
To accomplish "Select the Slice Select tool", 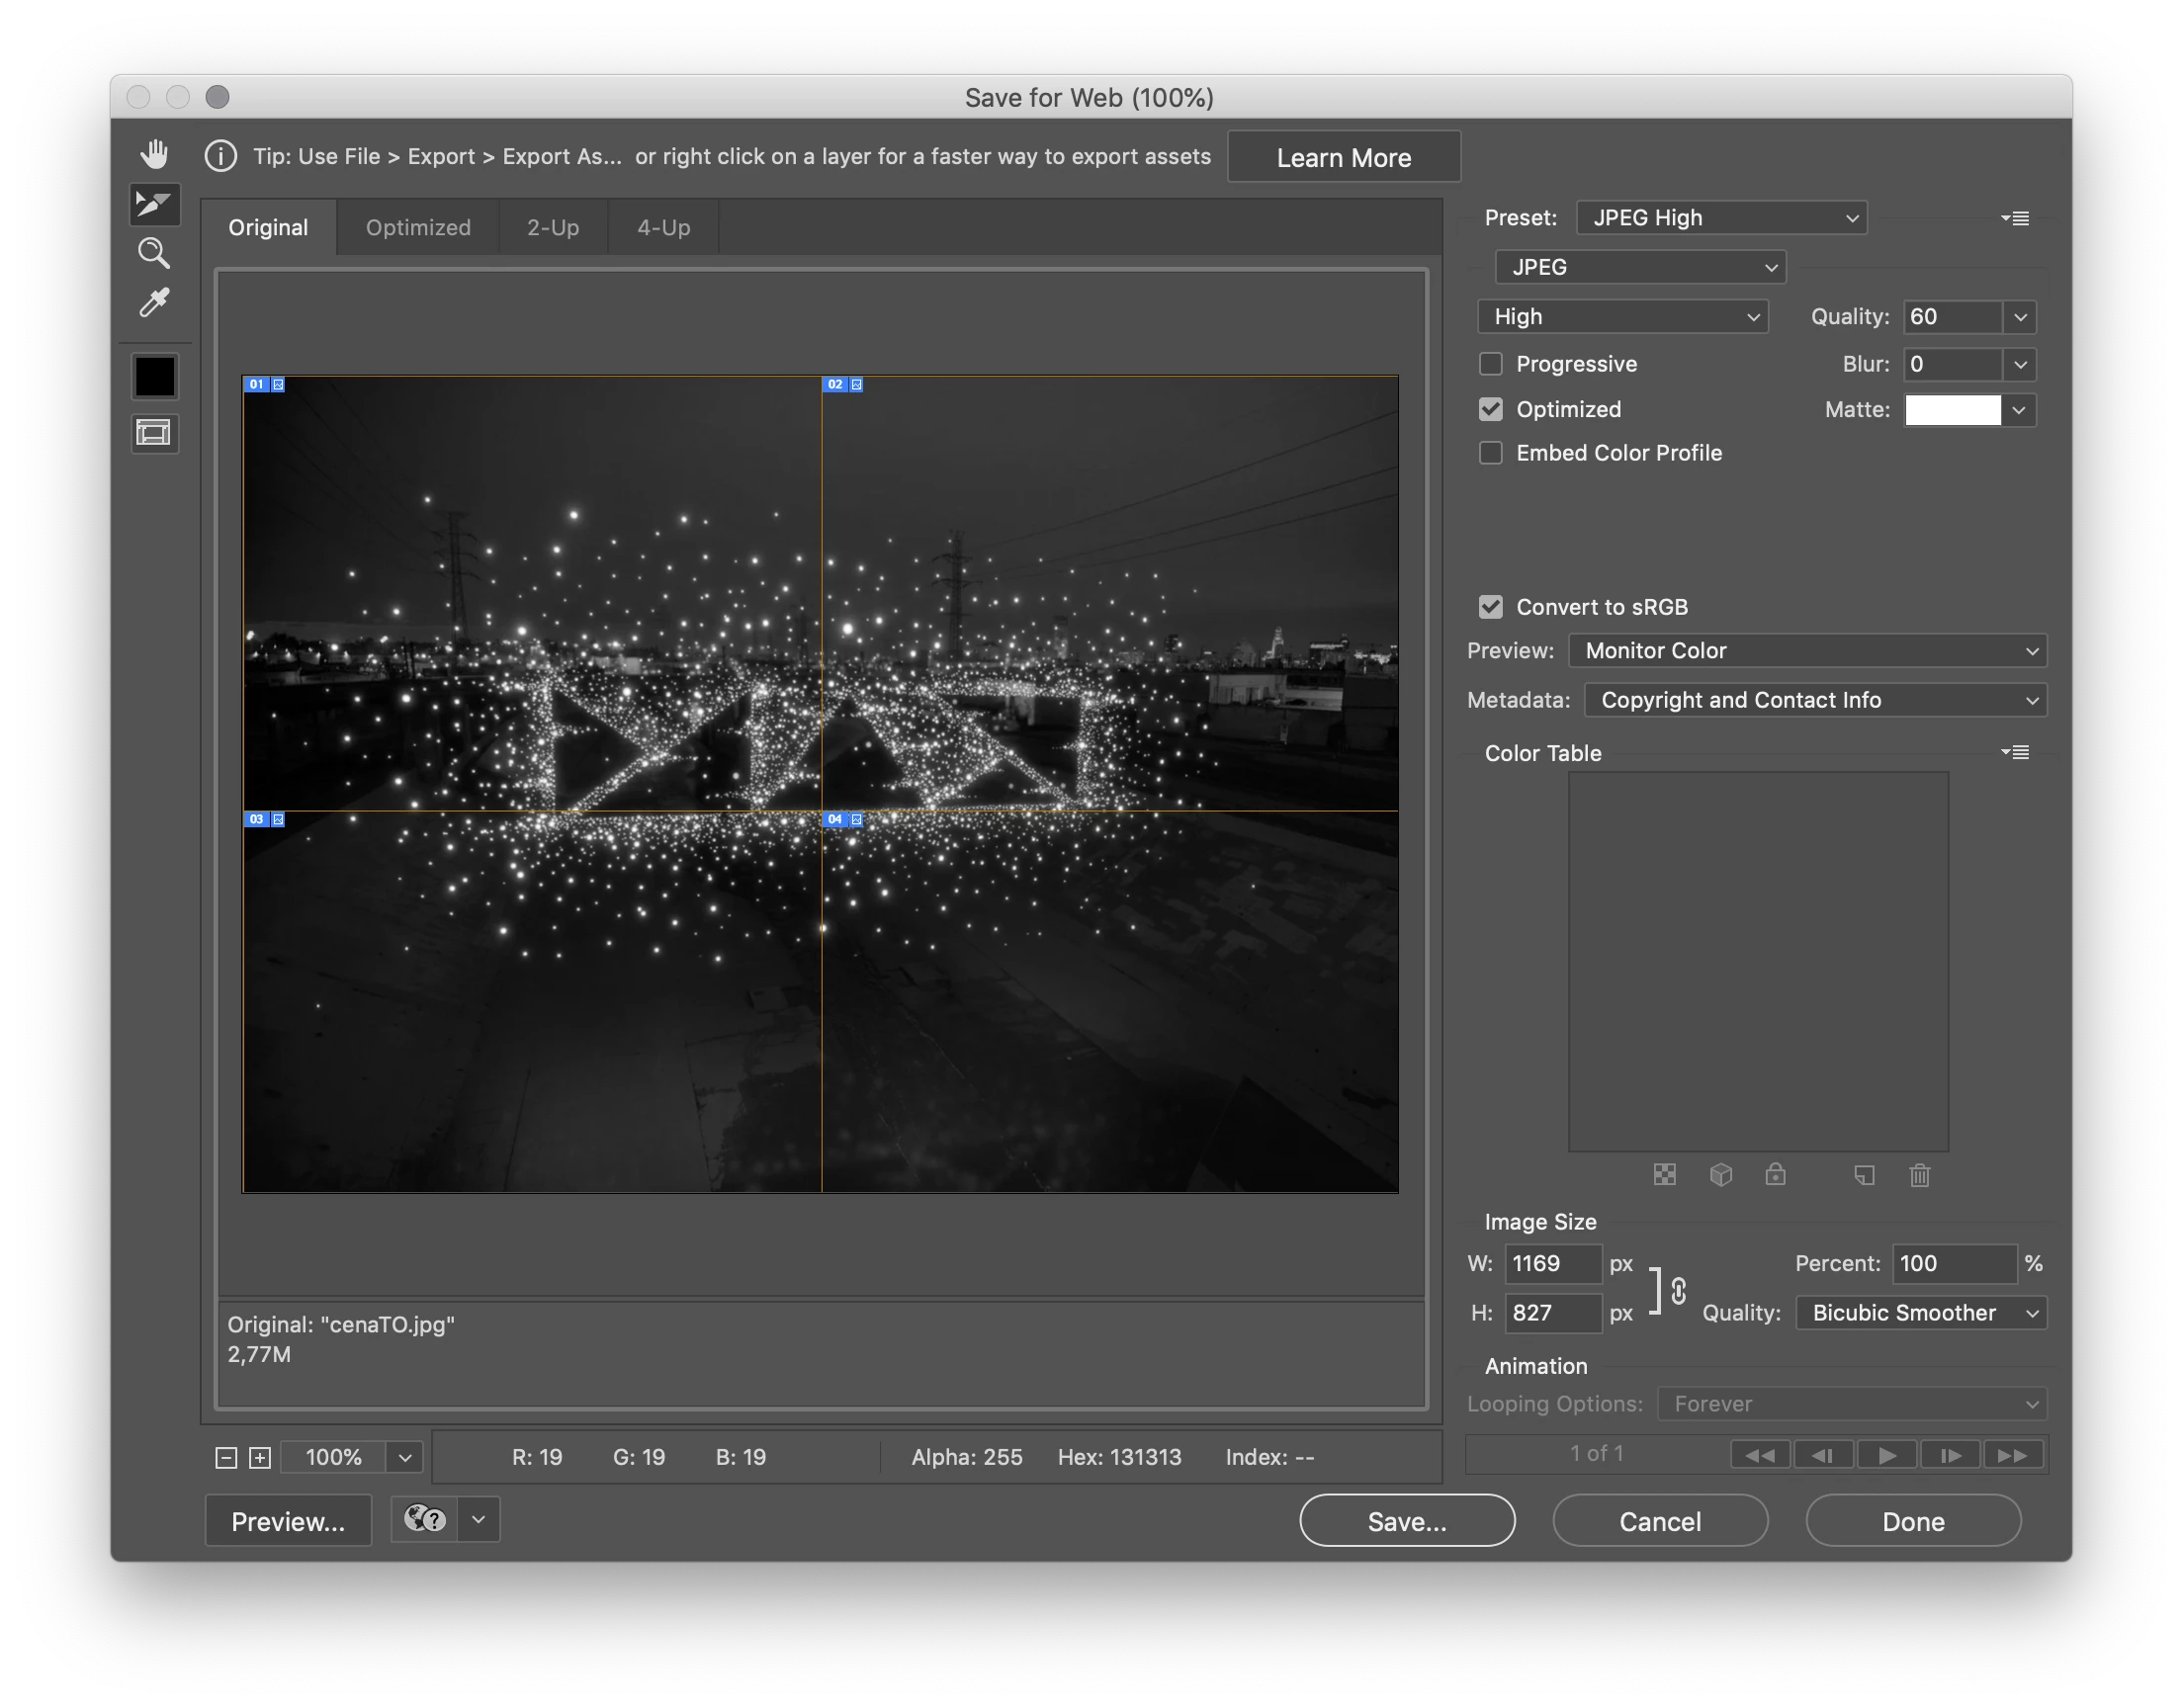I will click(154, 204).
